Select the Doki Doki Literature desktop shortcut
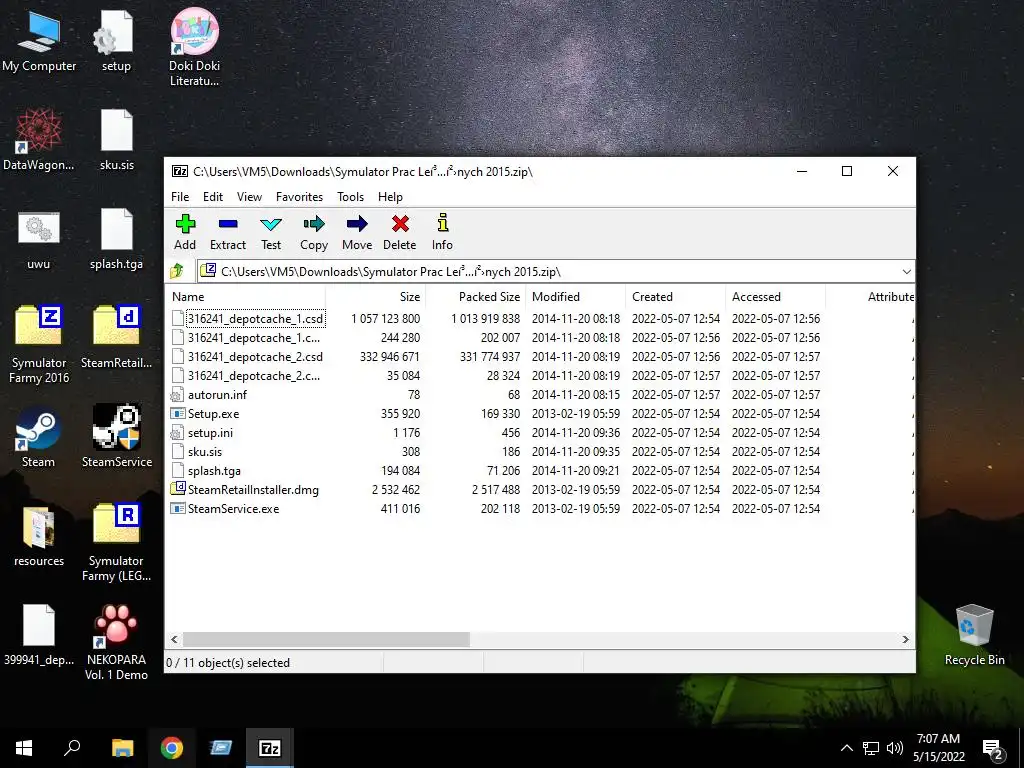 (194, 47)
